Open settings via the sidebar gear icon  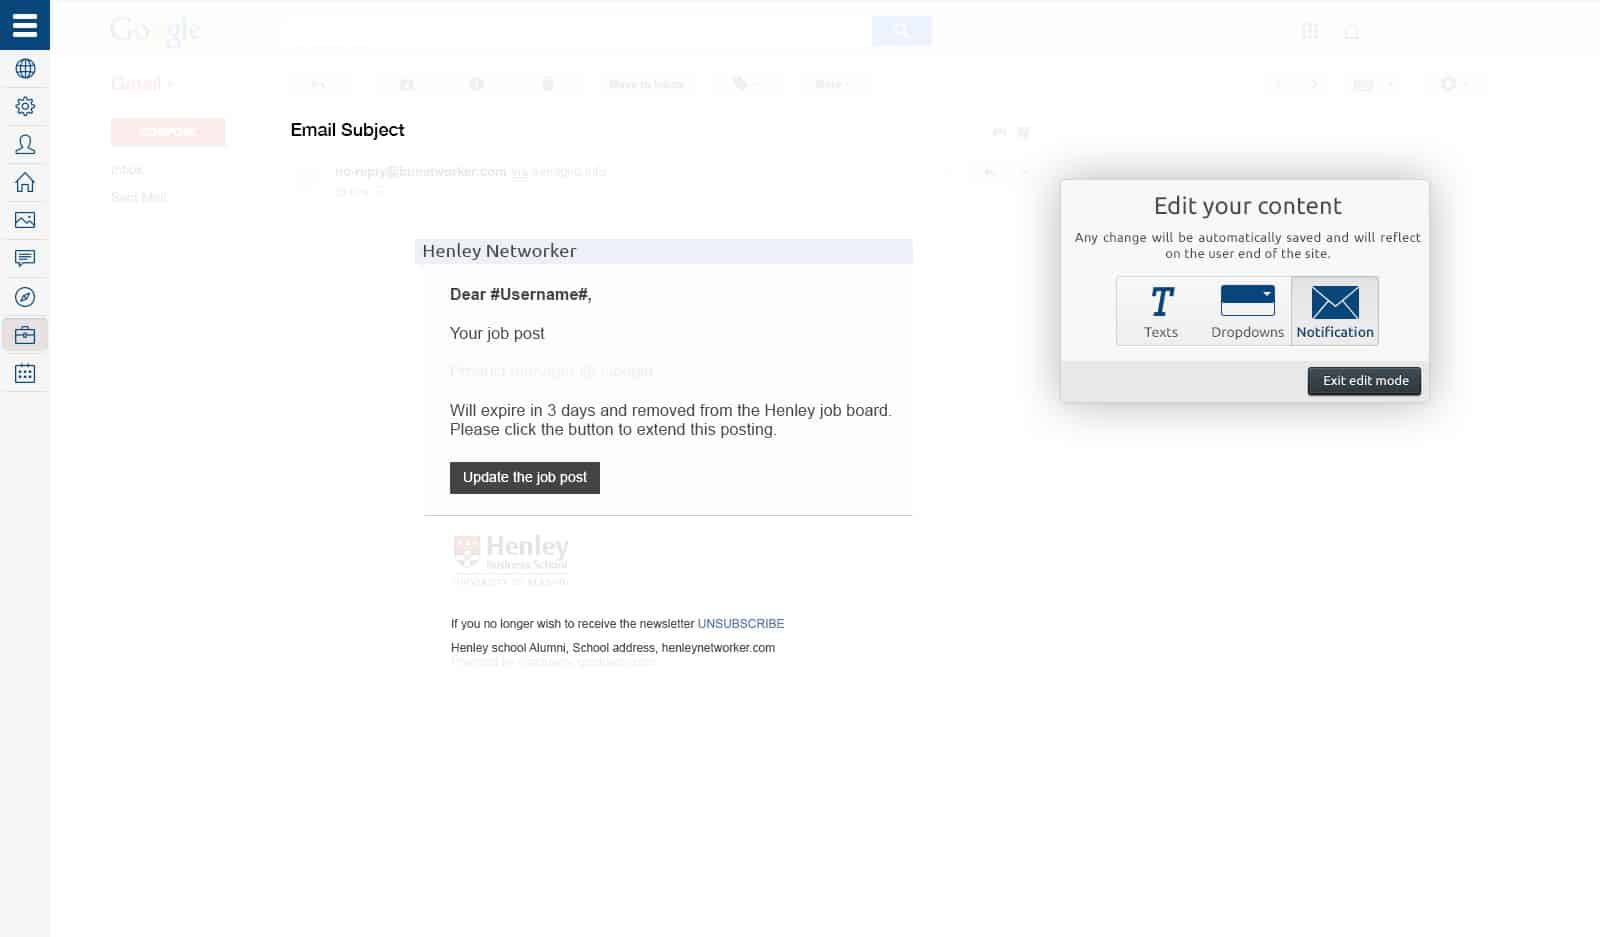25,107
